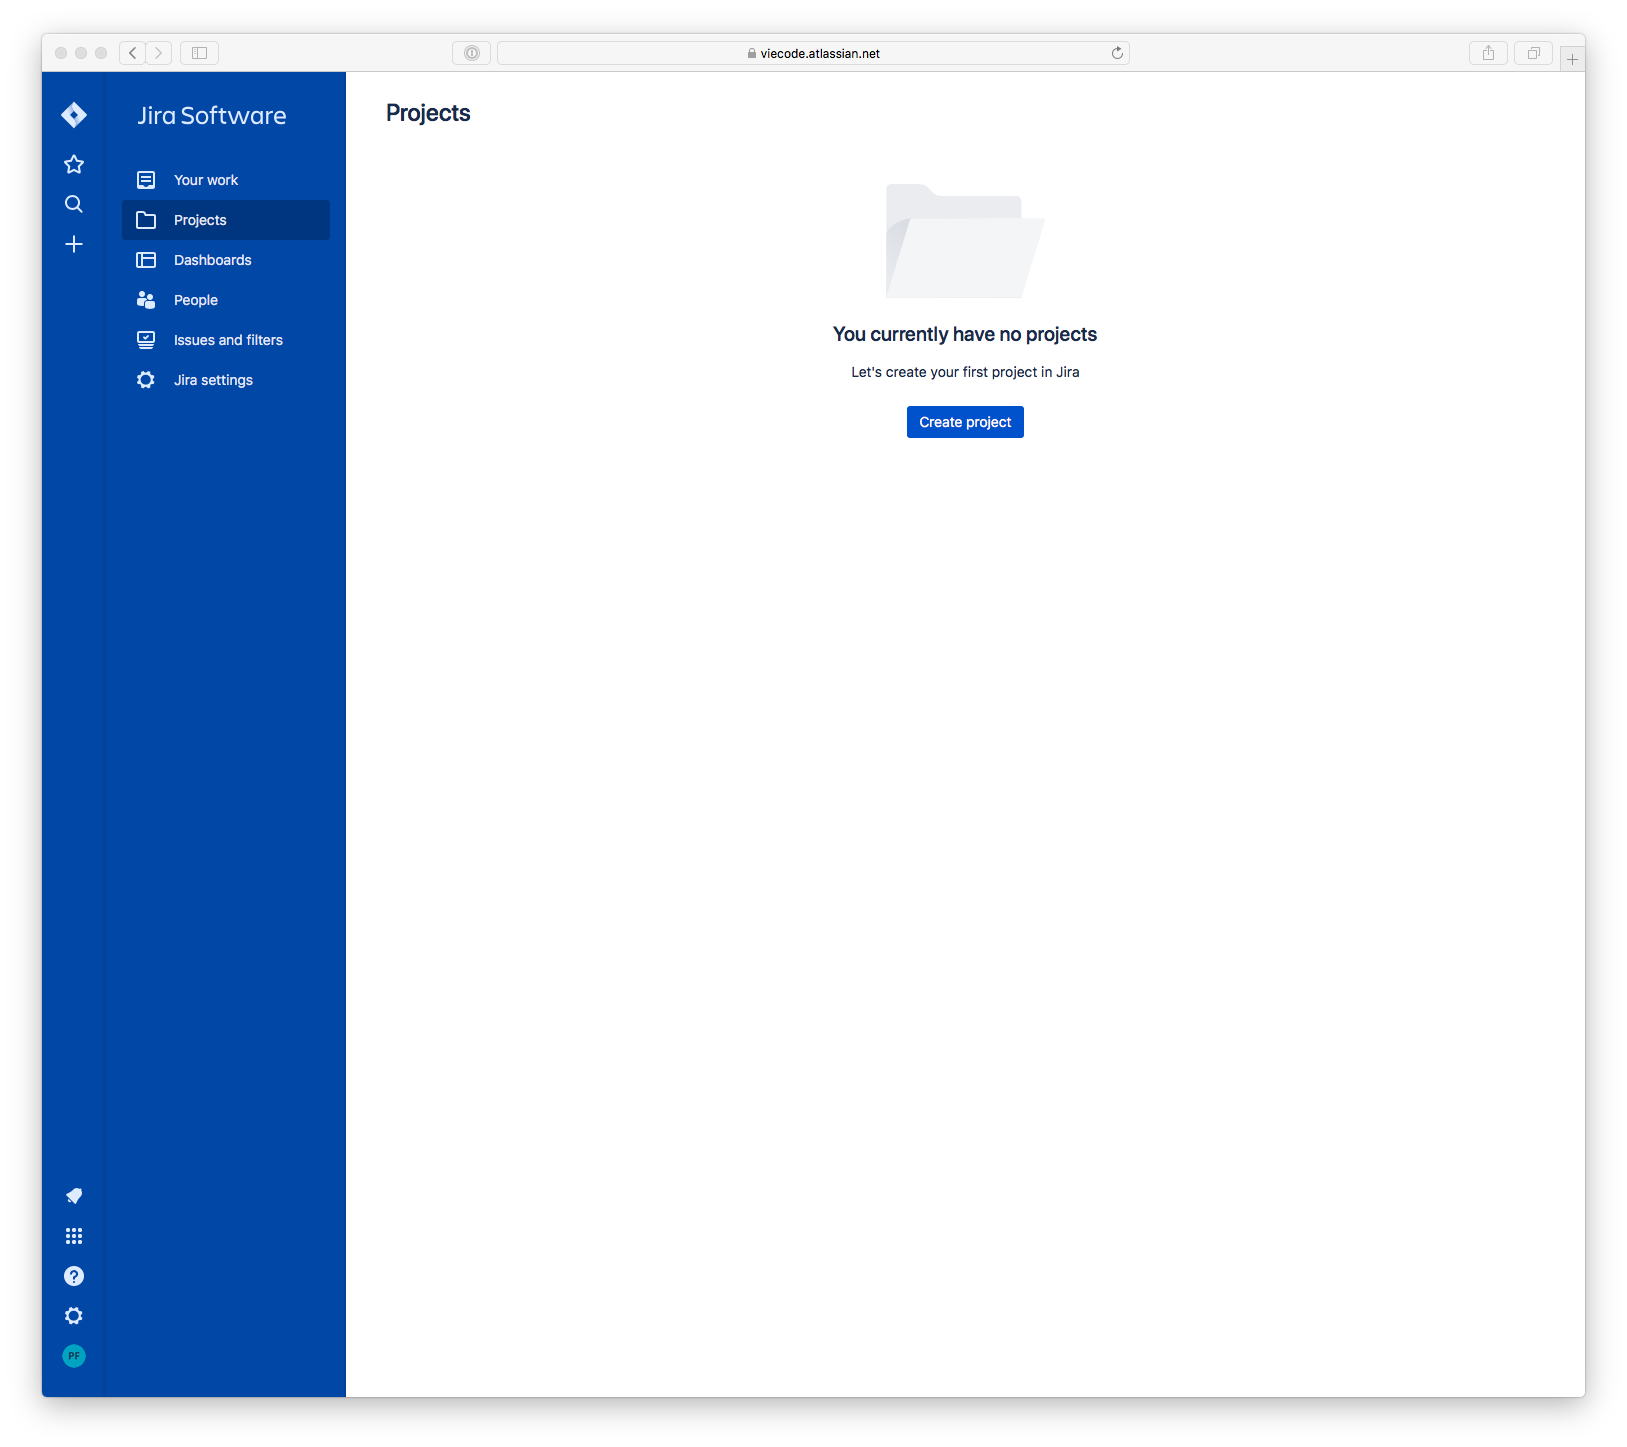Image resolution: width=1627 pixels, height=1447 pixels.
Task: Click the bottom sidebar settings gear
Action: [x=74, y=1316]
